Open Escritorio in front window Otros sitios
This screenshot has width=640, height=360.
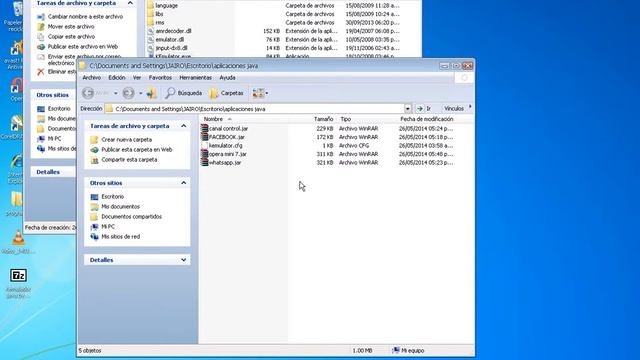[113, 197]
